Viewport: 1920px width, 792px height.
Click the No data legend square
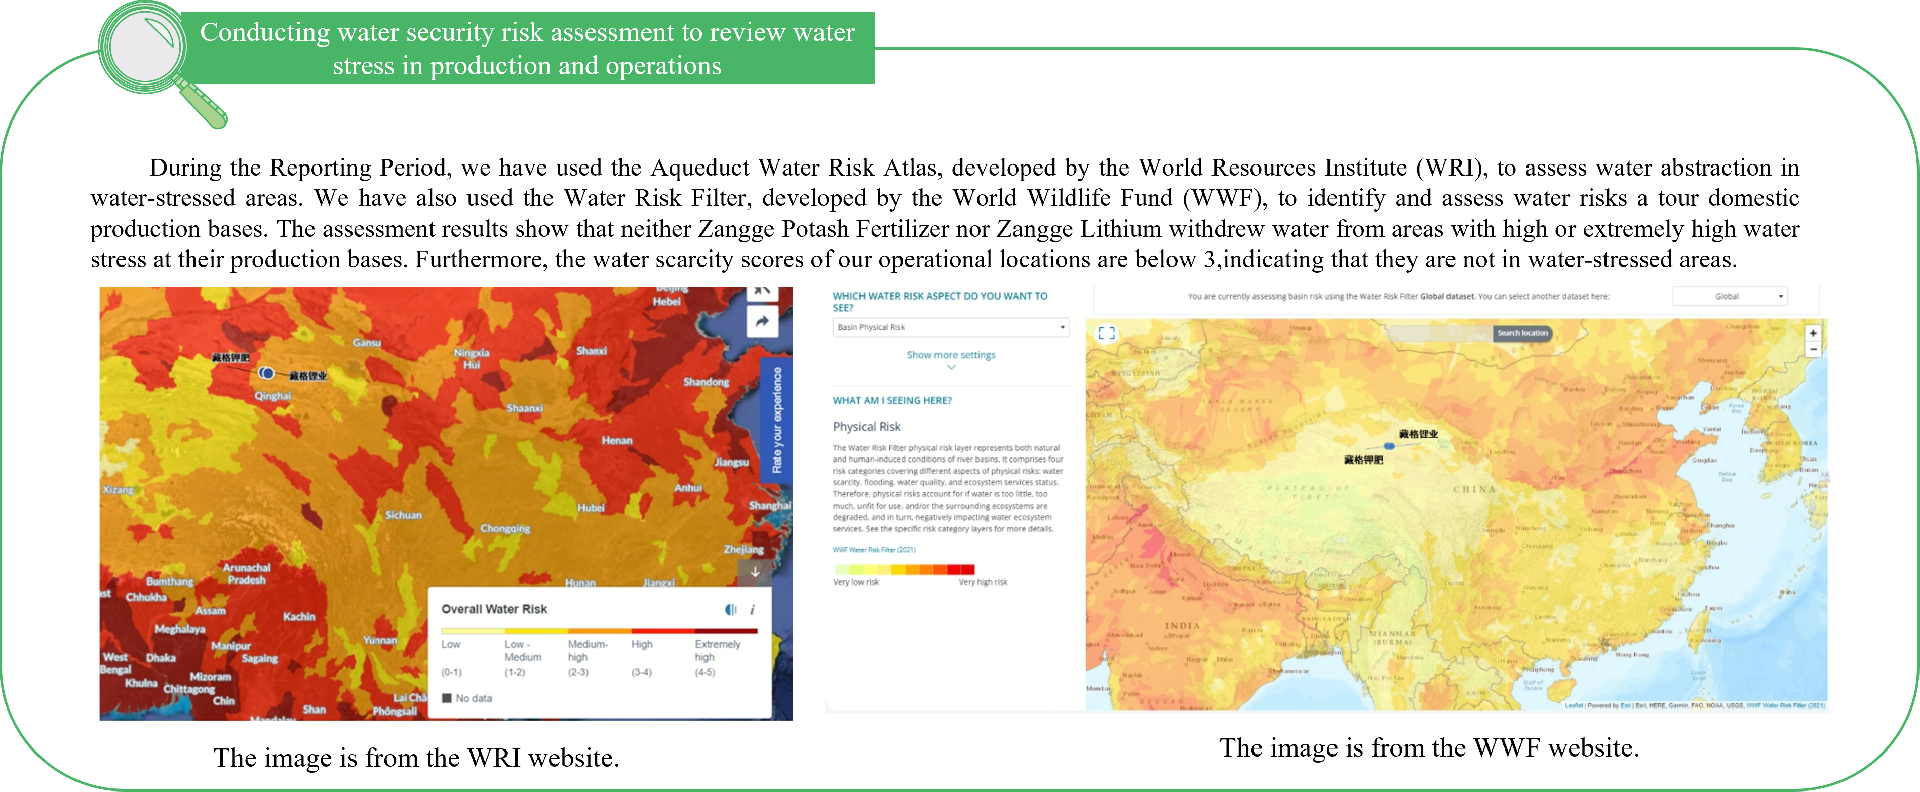coord(447,698)
